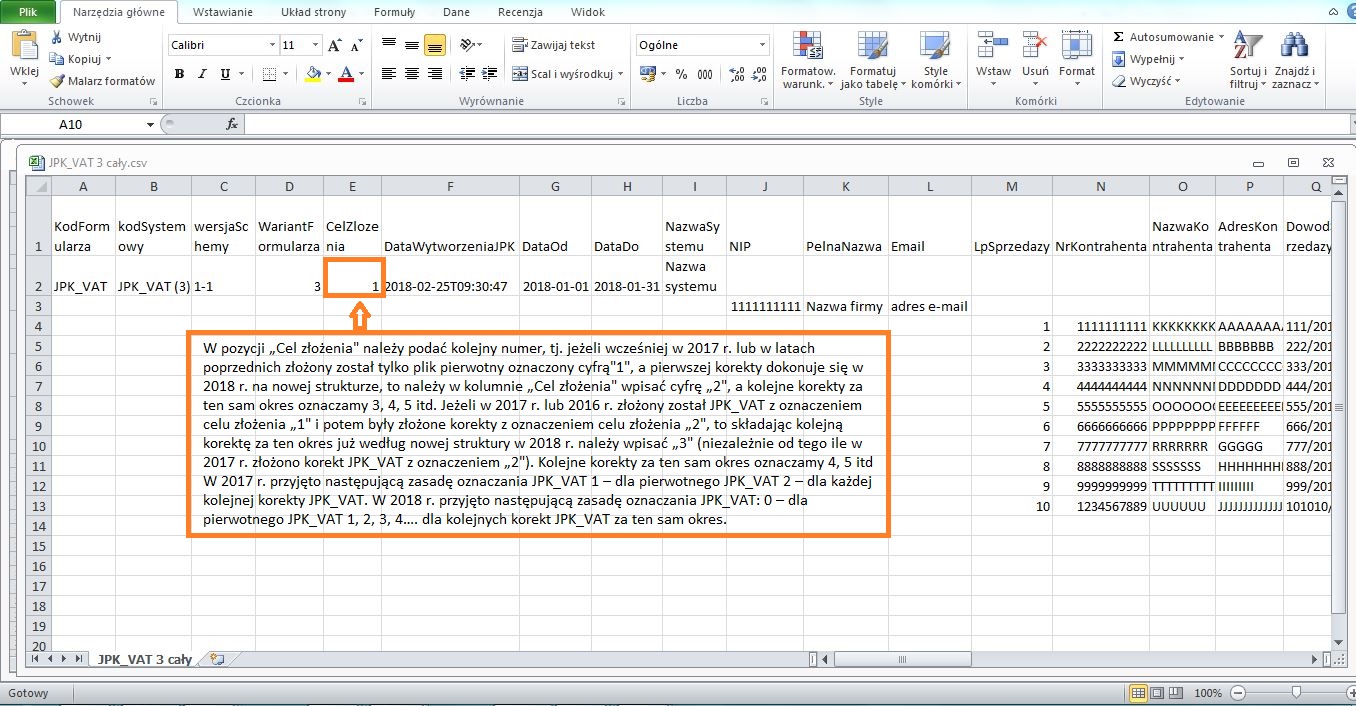Screen dimensions: 1356x706
Task: Center cell text horizontally
Action: (x=411, y=74)
